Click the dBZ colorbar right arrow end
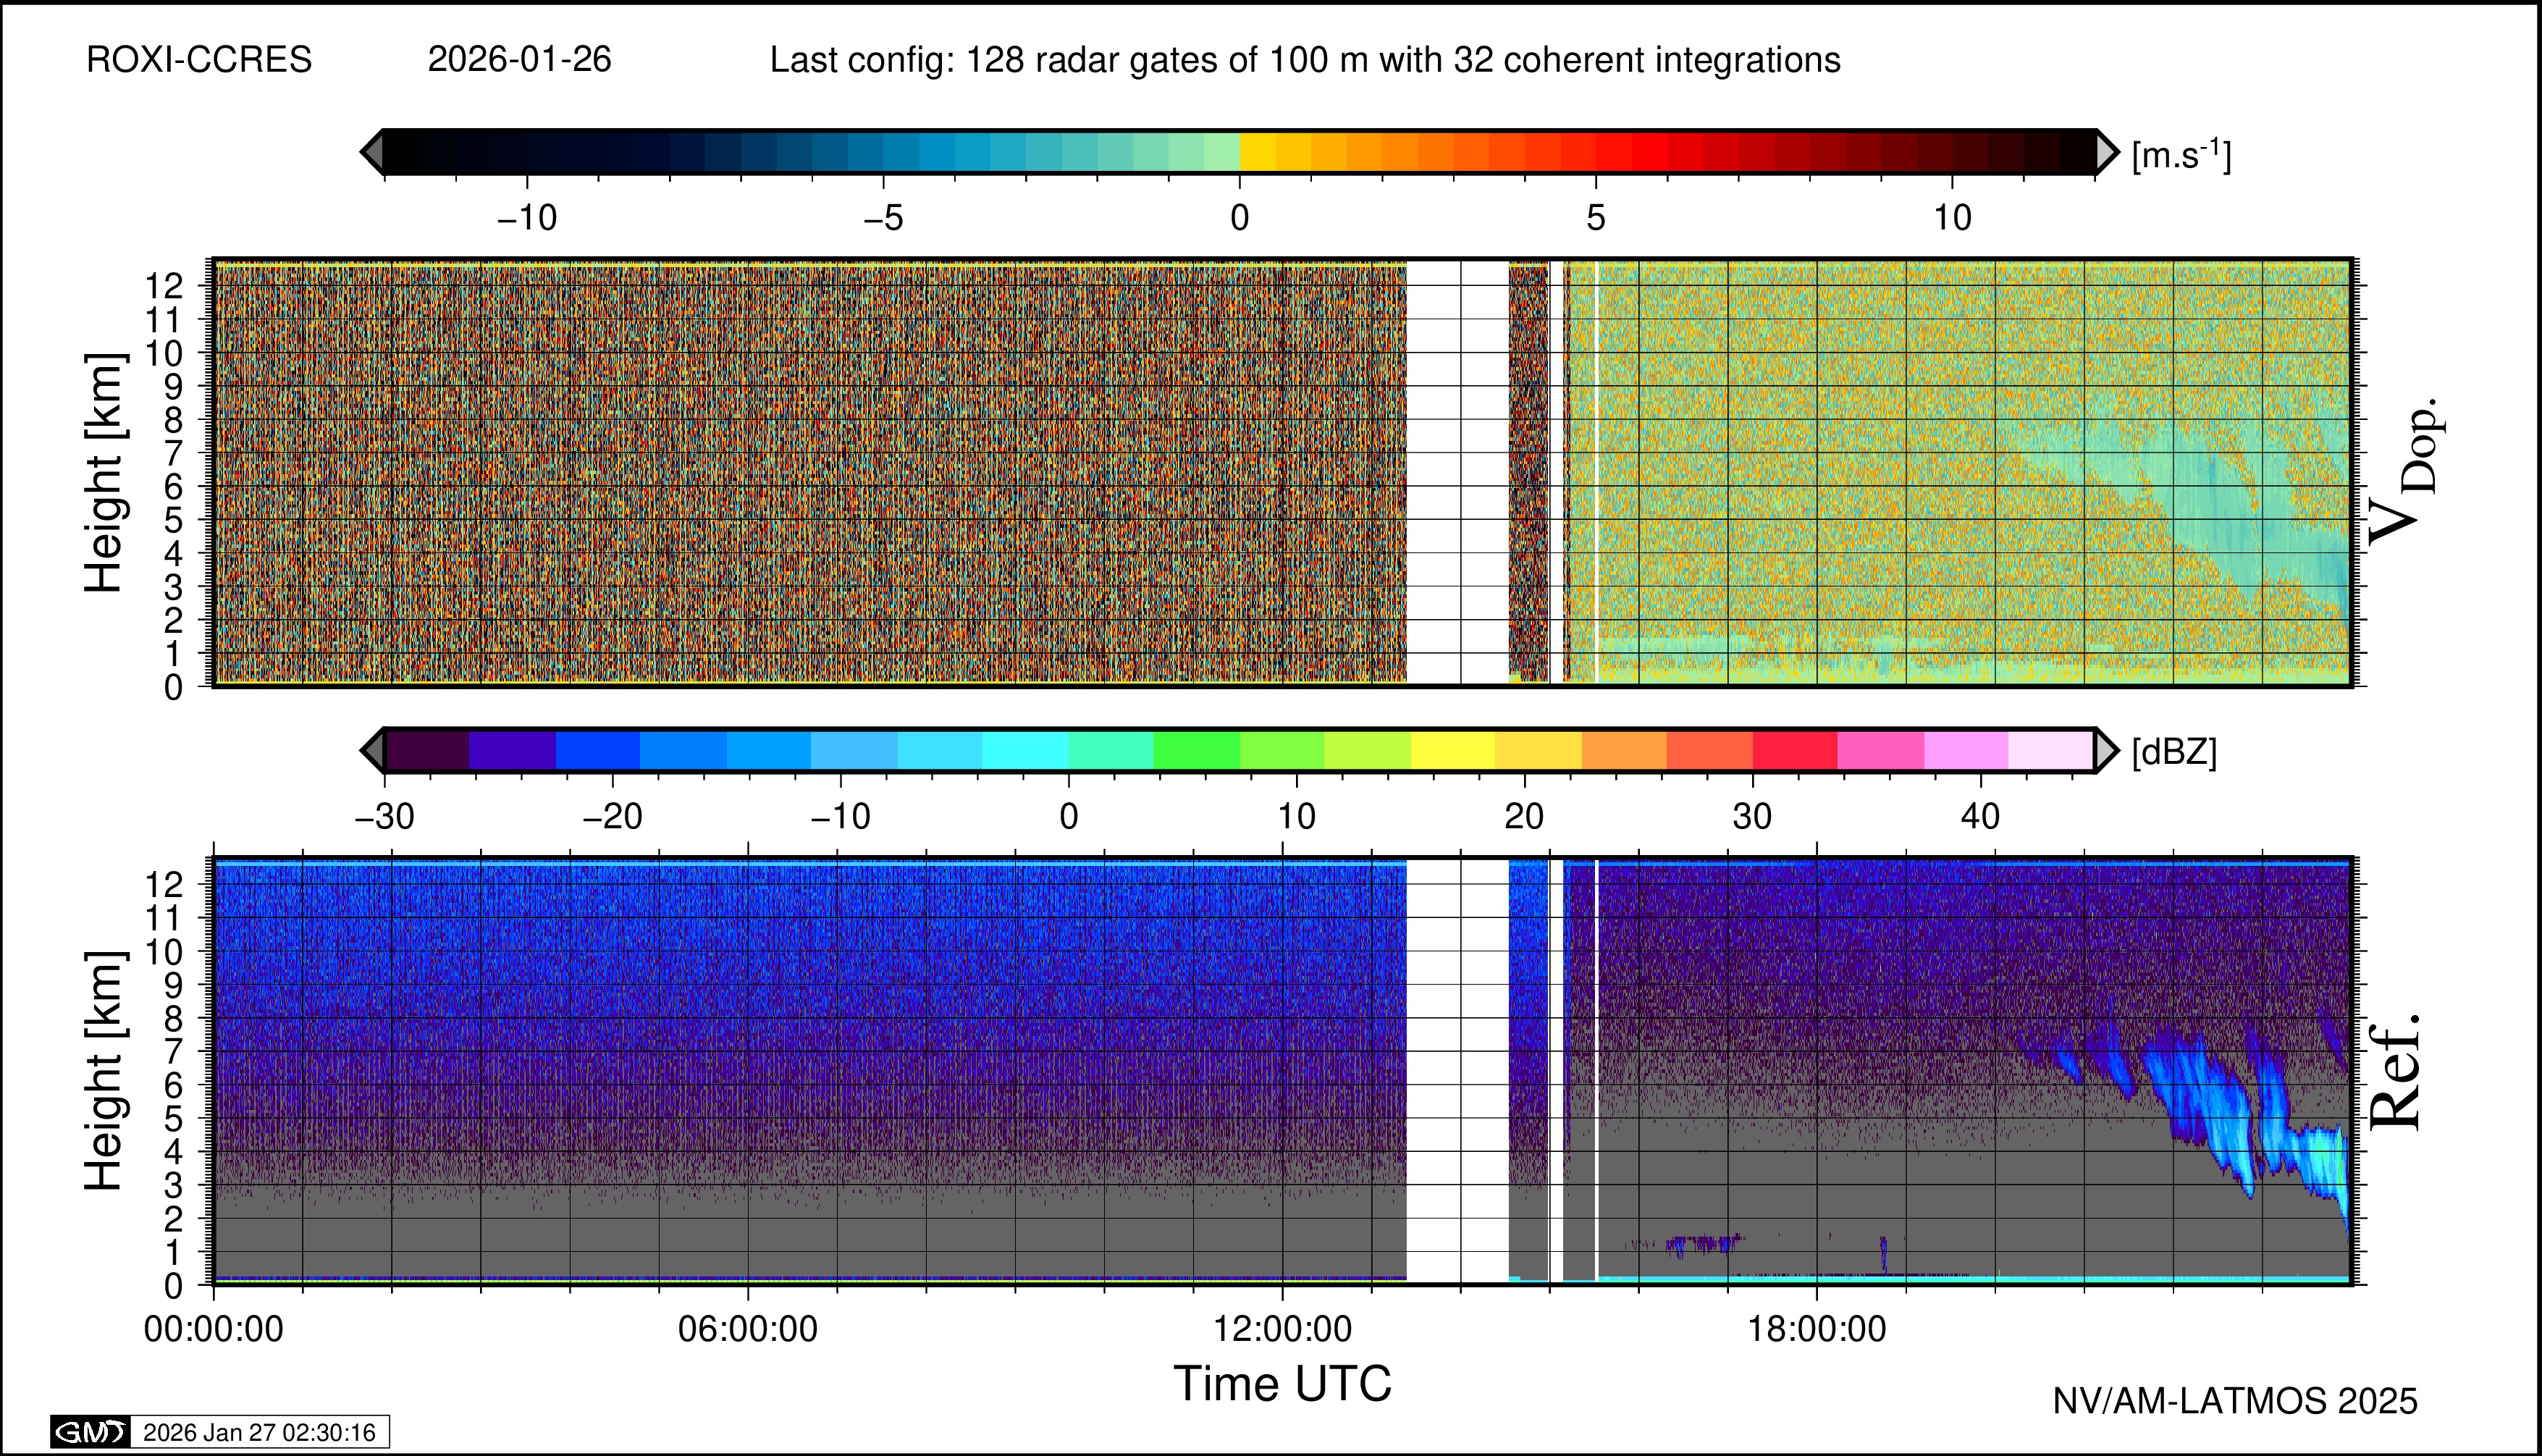The width and height of the screenshot is (2542, 1456). click(2106, 750)
